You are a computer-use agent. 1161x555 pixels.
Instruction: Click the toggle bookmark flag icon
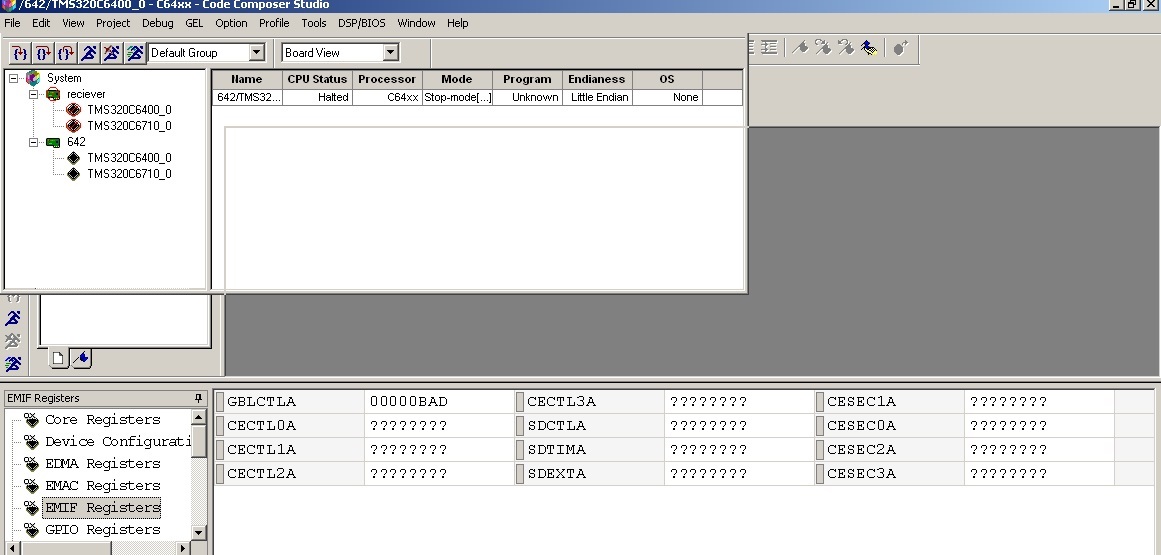pyautogui.click(x=800, y=47)
